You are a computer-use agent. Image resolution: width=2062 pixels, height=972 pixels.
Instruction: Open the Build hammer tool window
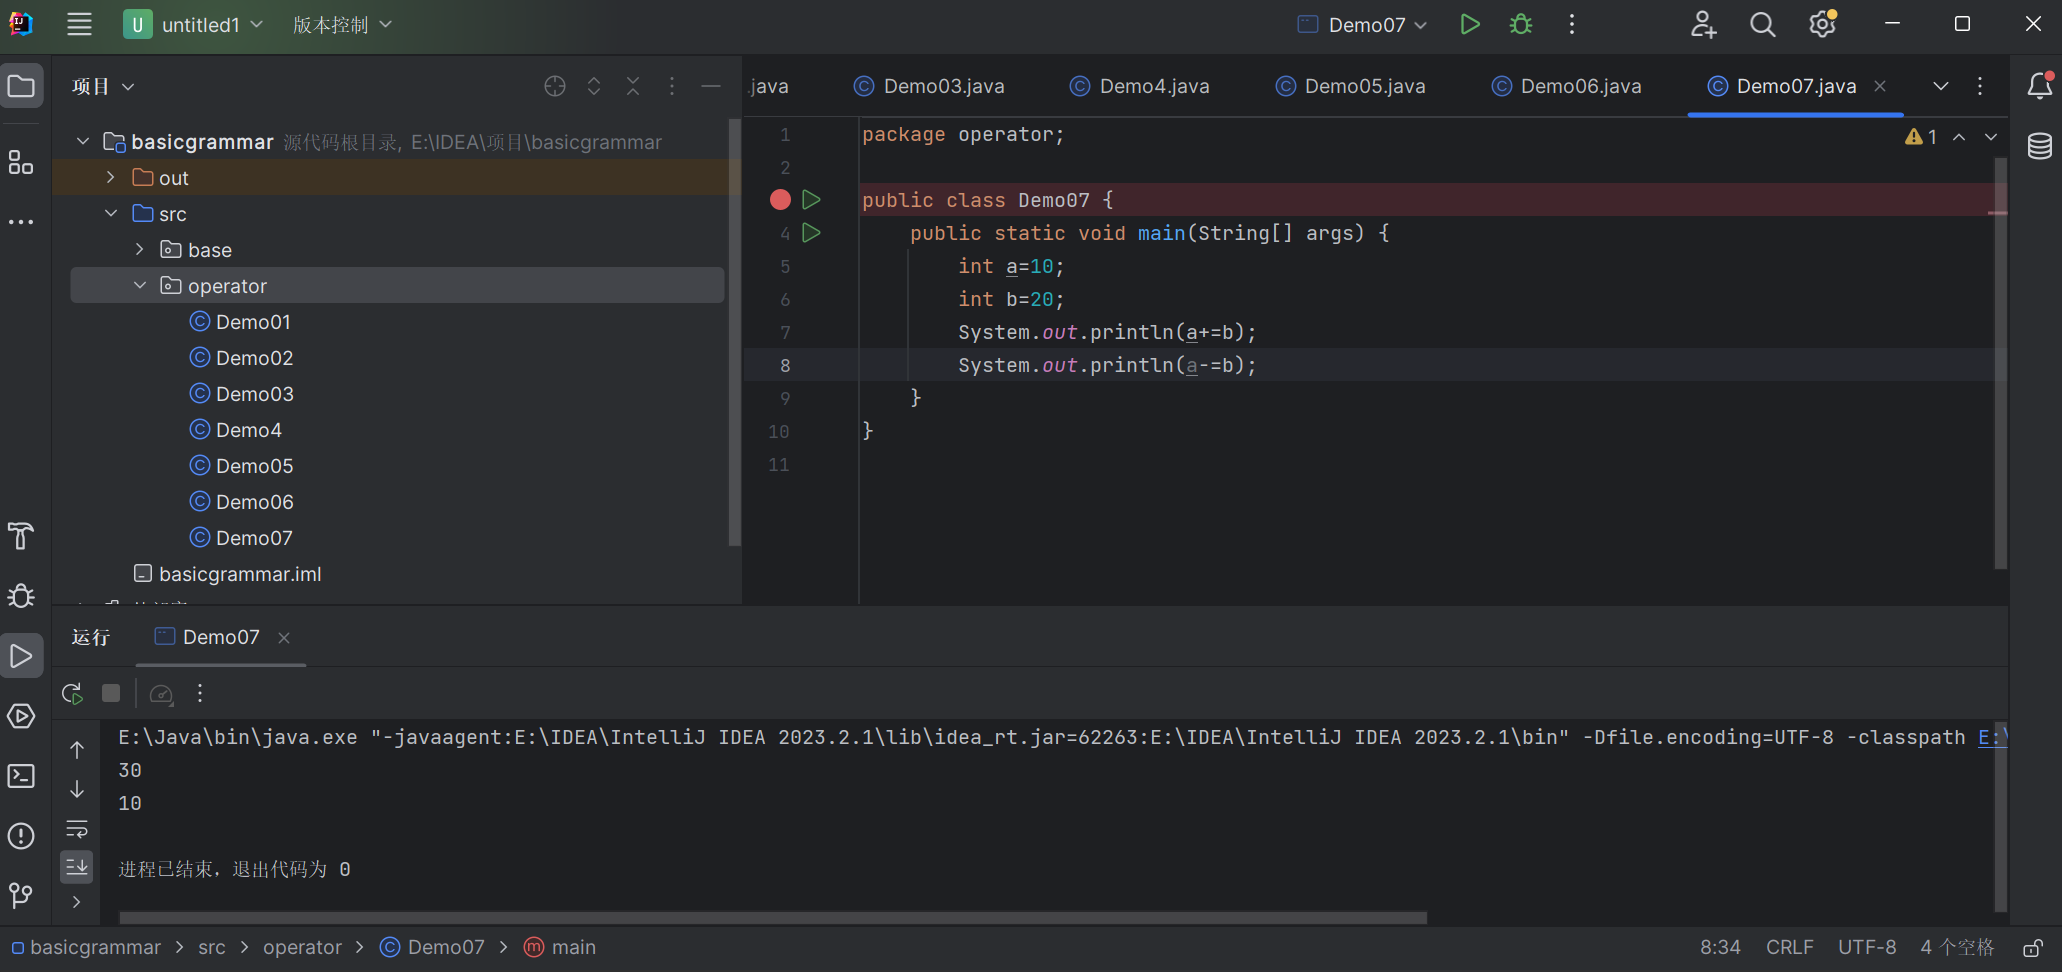[x=21, y=536]
